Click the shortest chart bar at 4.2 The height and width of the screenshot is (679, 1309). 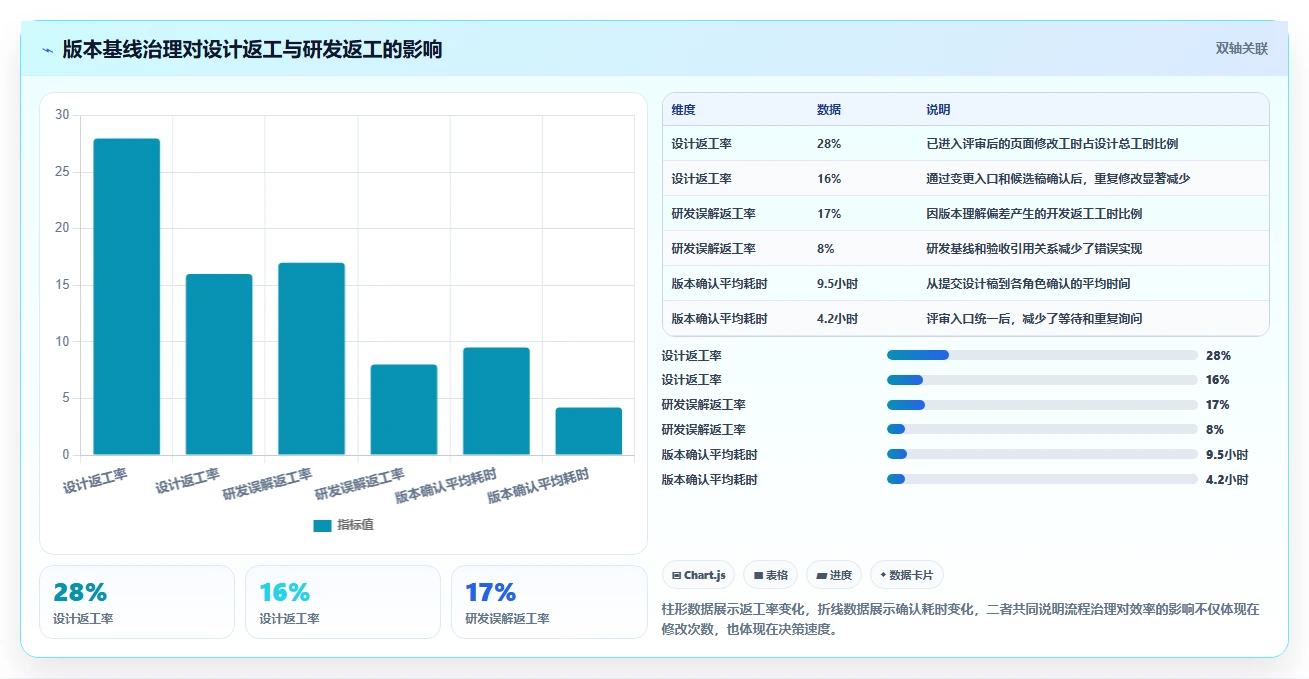(588, 431)
